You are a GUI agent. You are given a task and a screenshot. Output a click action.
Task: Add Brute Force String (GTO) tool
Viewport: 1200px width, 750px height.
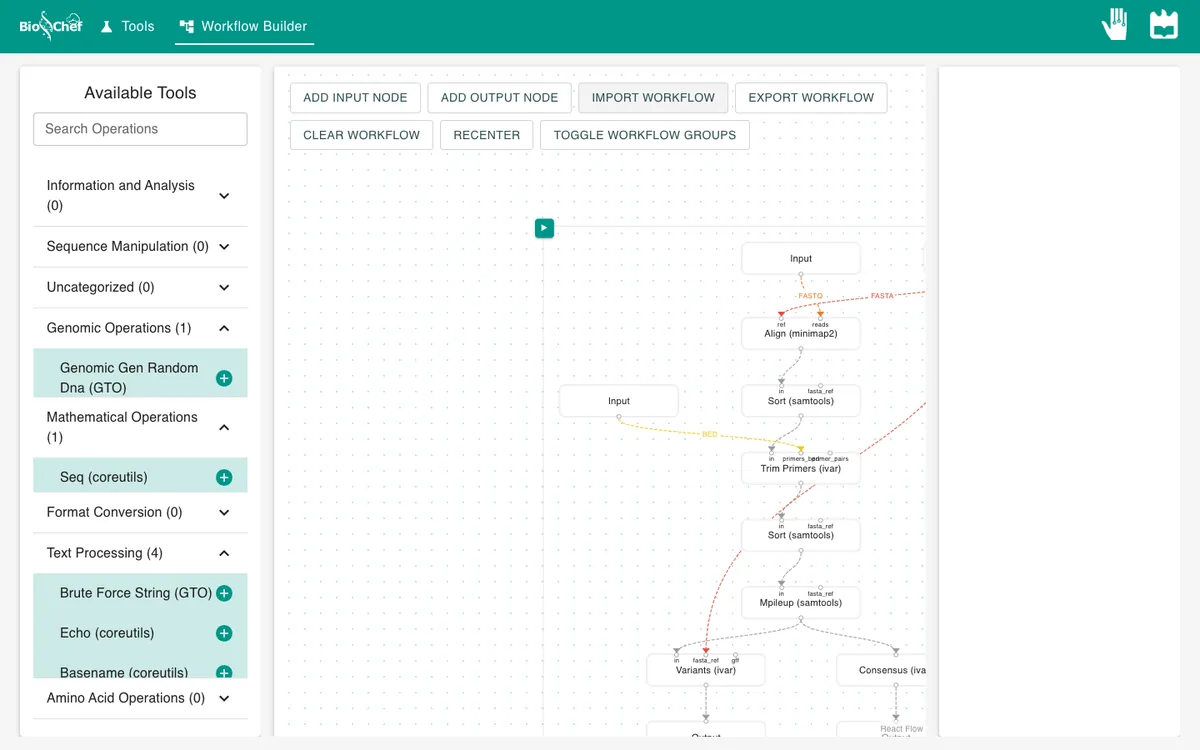(x=224, y=593)
